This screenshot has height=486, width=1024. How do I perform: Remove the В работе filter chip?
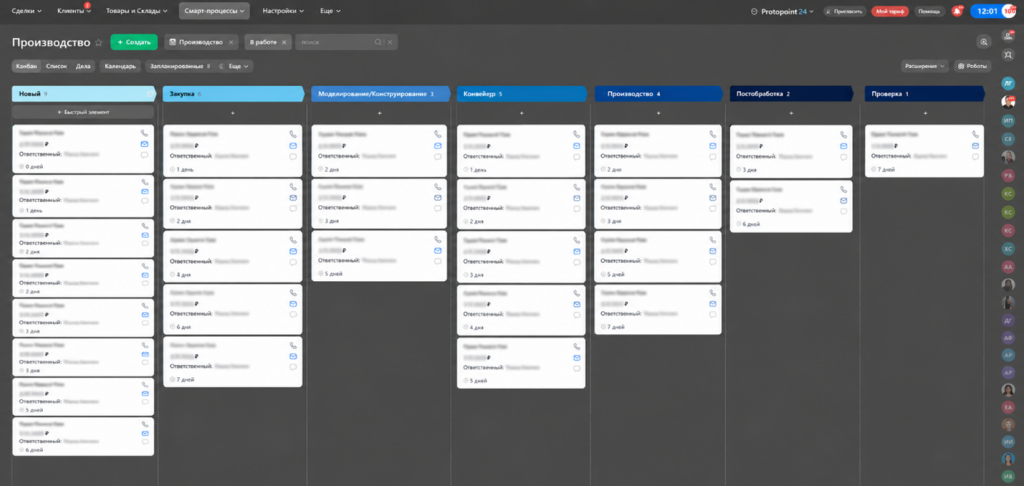coord(284,42)
